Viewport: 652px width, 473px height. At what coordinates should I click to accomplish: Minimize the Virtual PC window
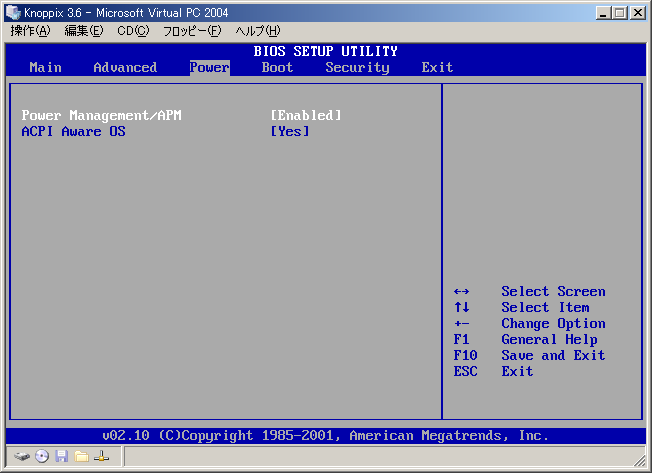(604, 12)
